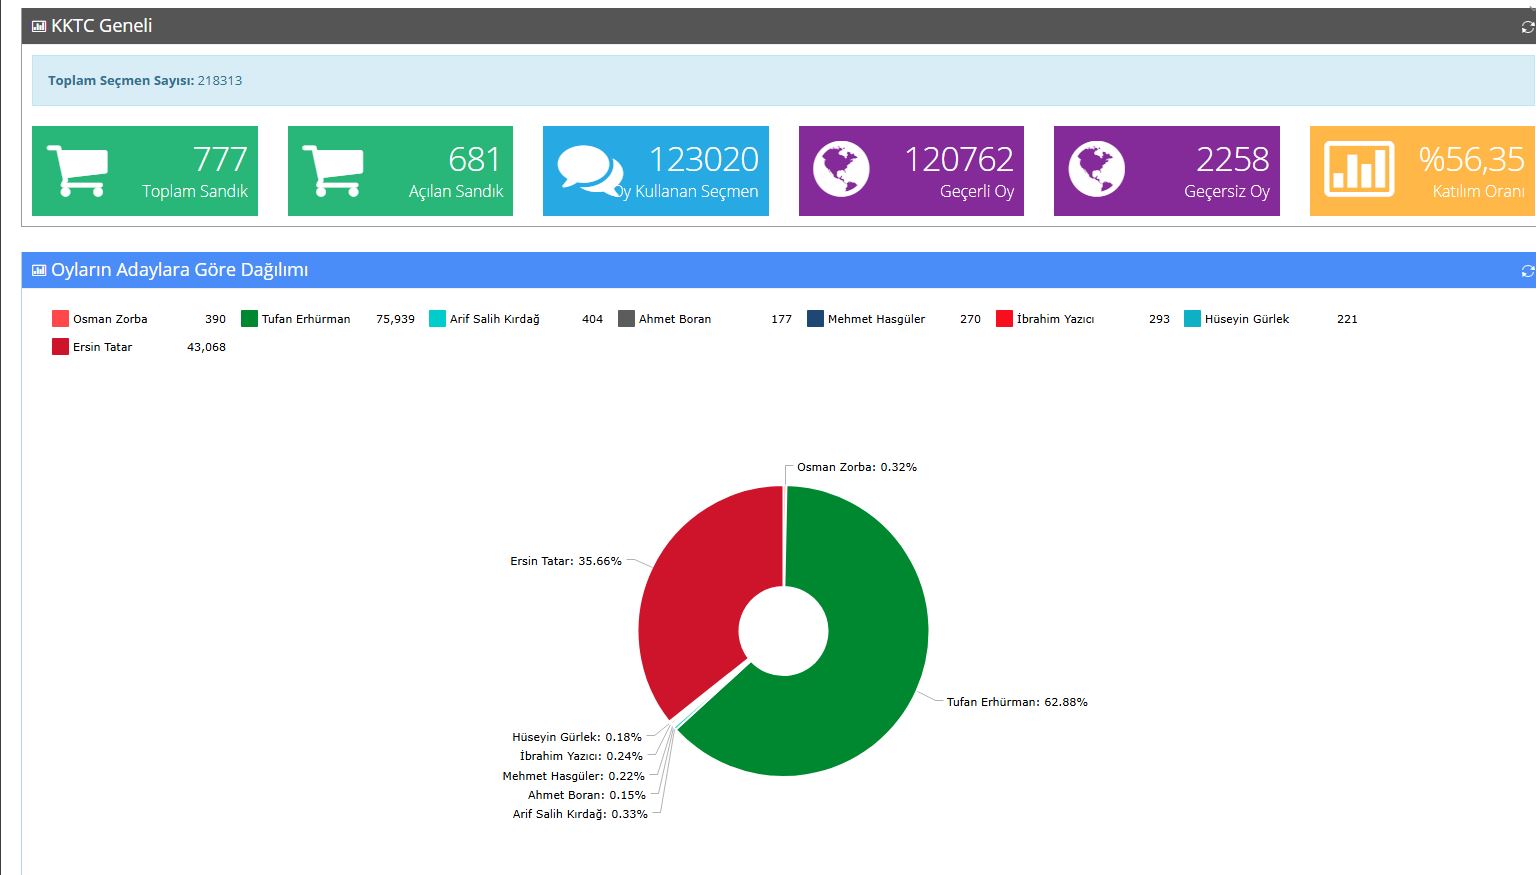
Task: Toggle Osman Zorba legend entry
Action: pyautogui.click(x=109, y=319)
